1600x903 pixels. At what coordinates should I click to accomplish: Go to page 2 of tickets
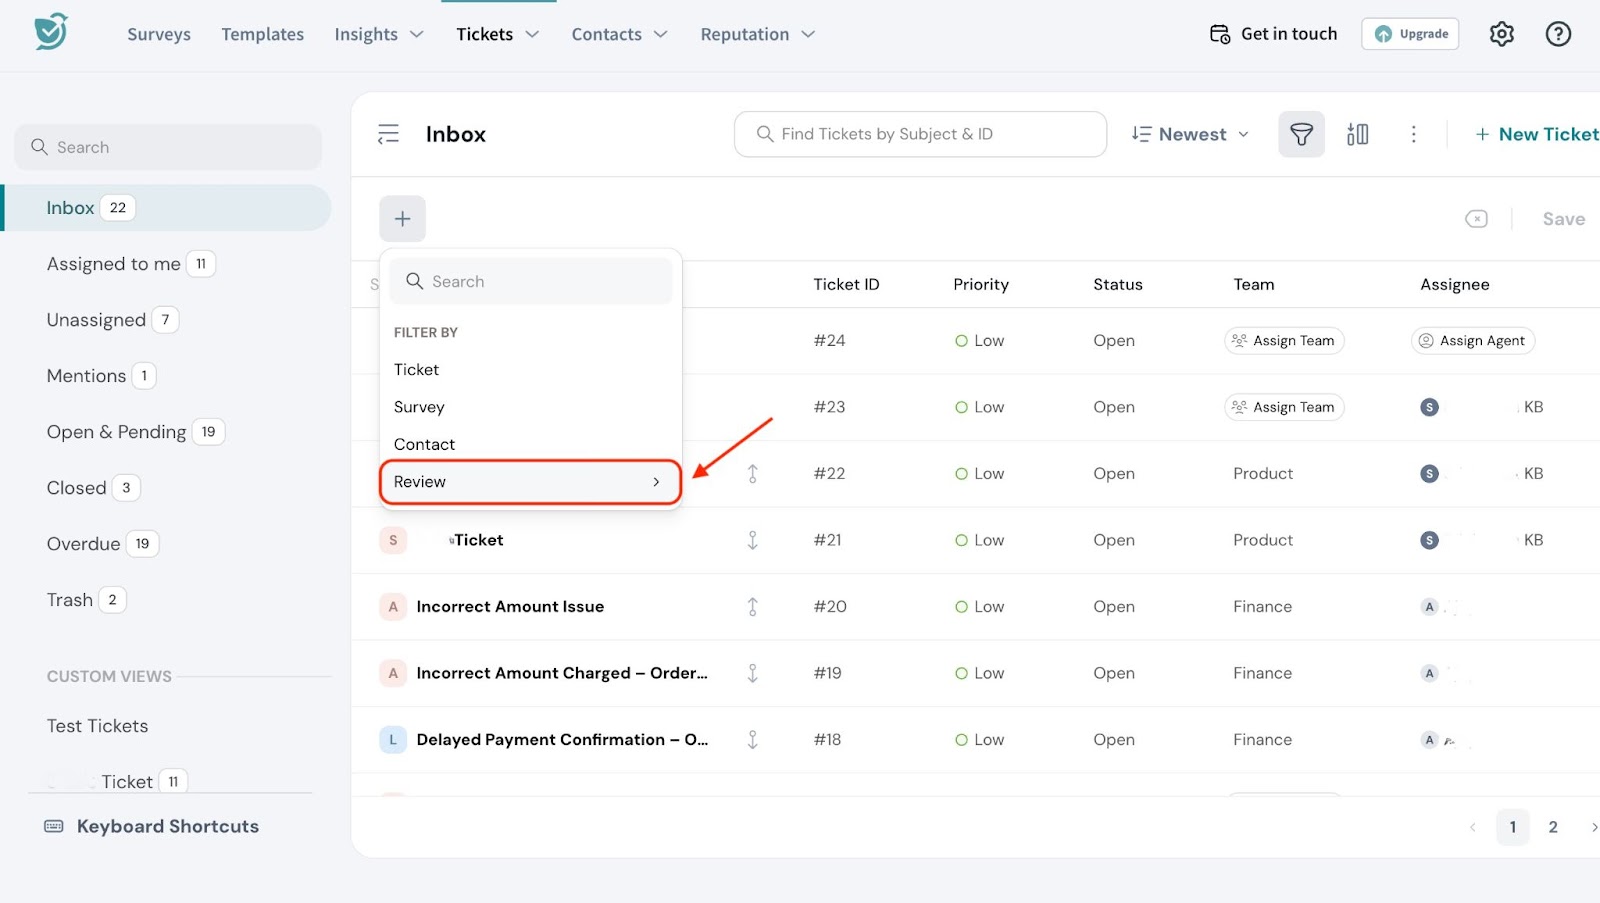1552,827
